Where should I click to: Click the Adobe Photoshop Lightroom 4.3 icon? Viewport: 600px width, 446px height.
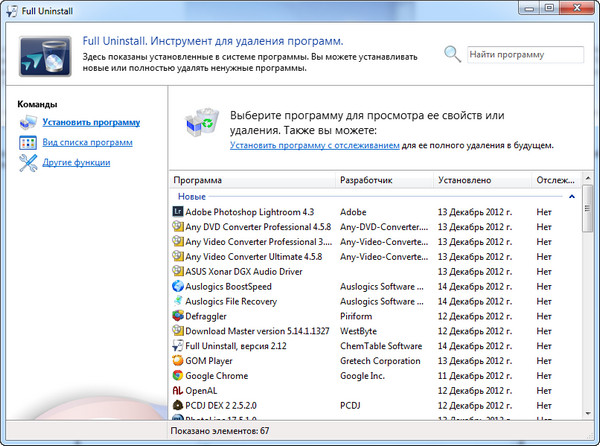(177, 212)
